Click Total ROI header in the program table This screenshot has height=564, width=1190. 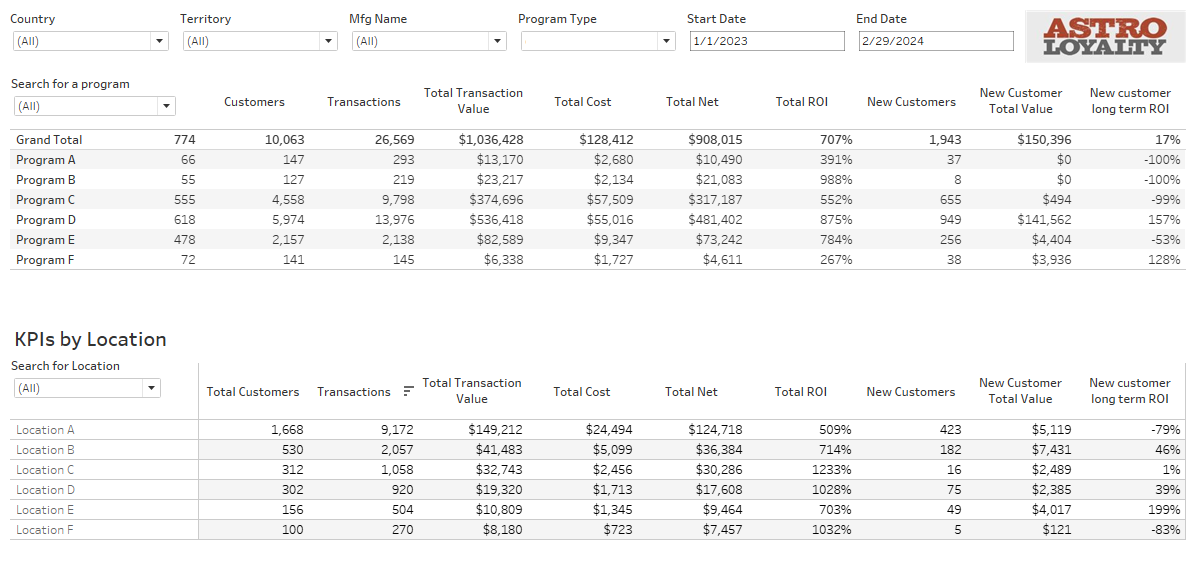(x=801, y=102)
